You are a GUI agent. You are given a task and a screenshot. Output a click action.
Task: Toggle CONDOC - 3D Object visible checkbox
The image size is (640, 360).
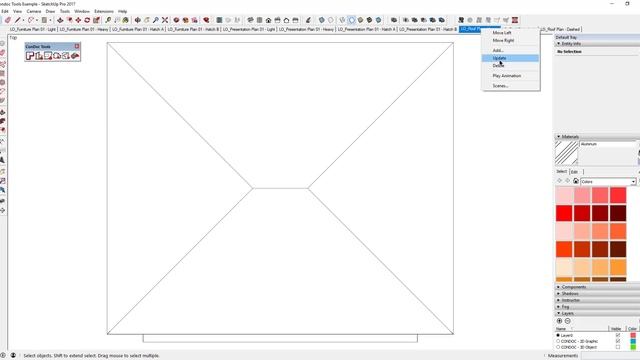pos(618,347)
